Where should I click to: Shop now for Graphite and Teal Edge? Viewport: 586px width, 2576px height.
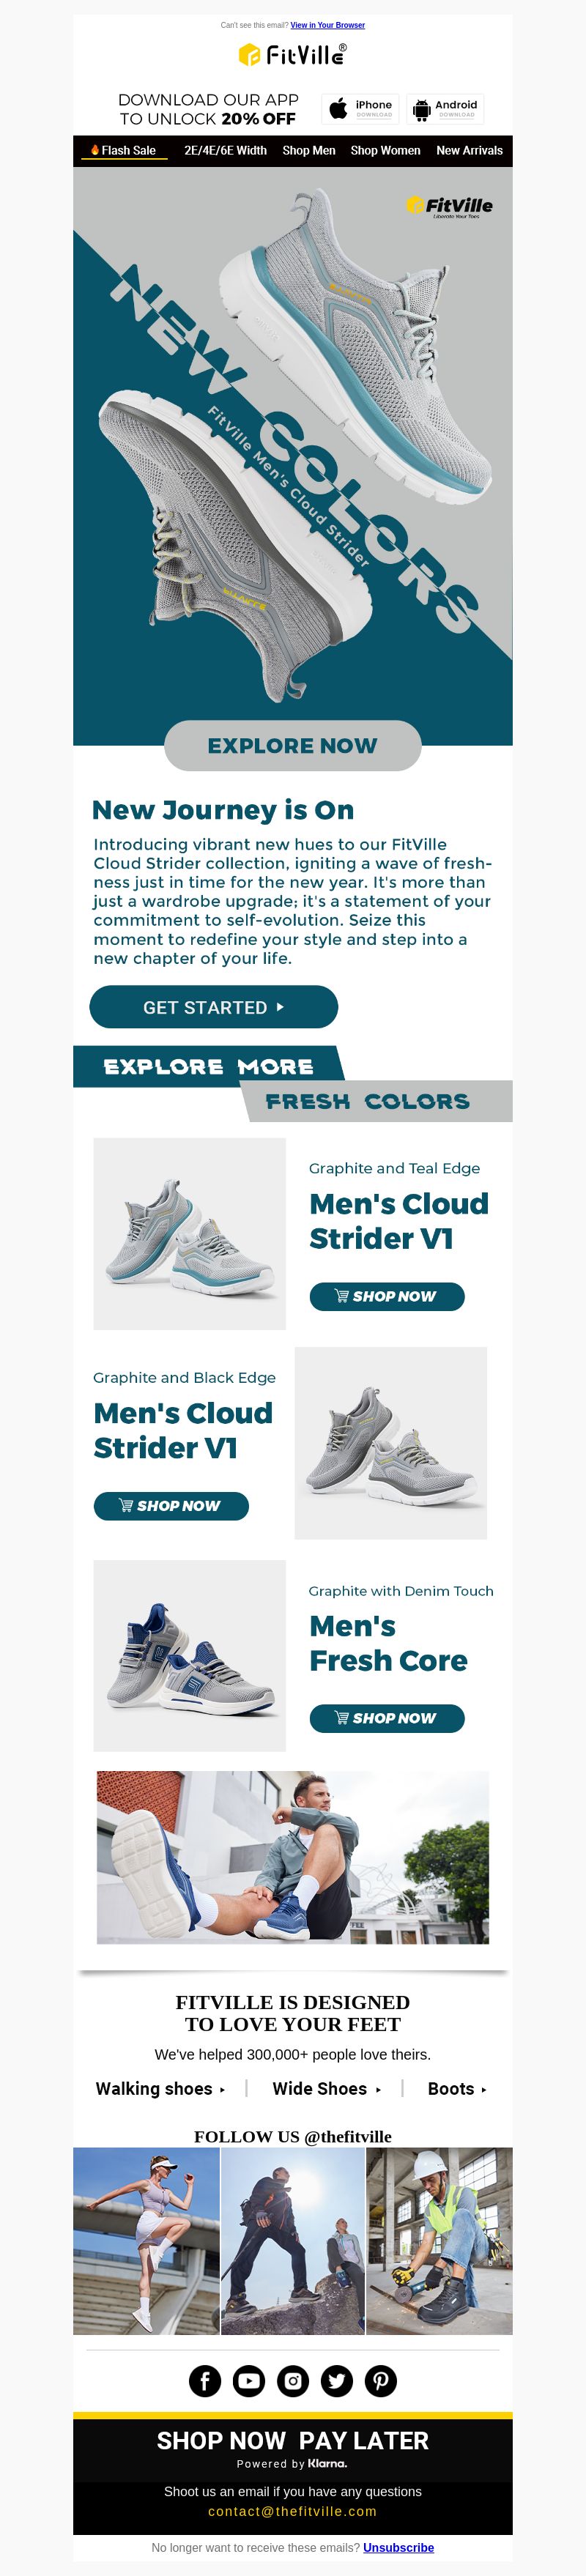[x=387, y=1296]
